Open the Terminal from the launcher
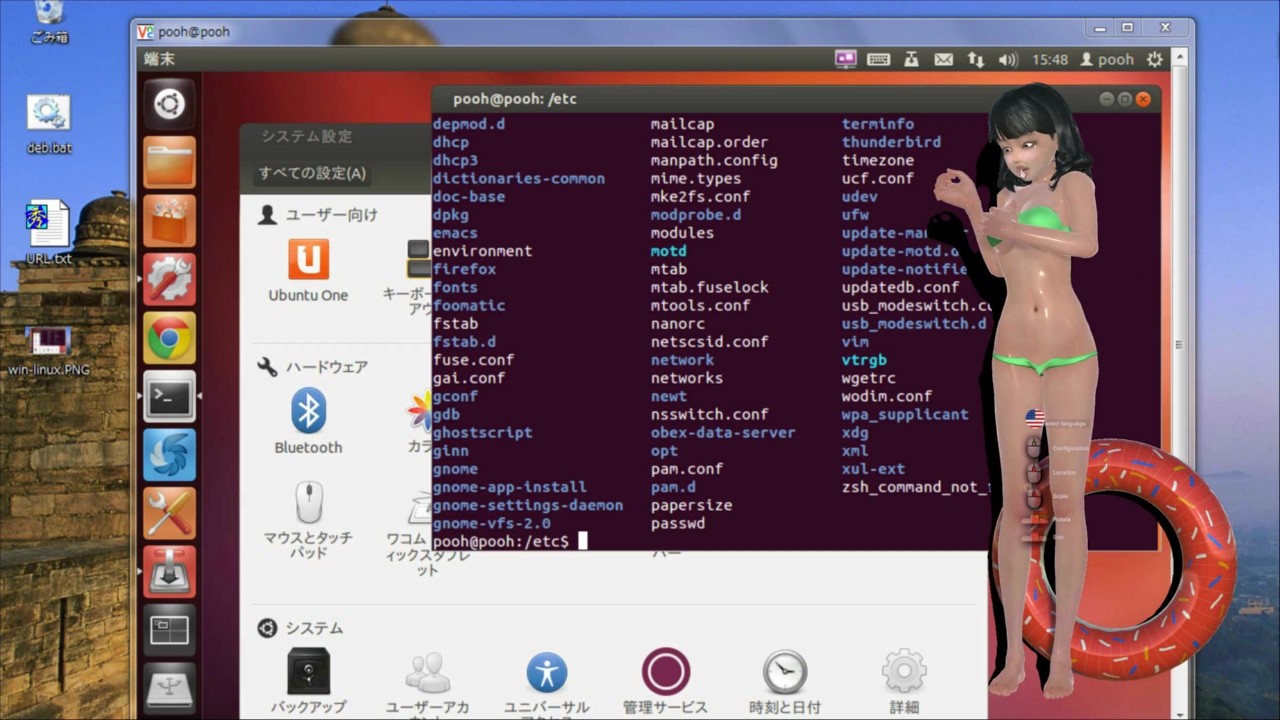The height and width of the screenshot is (720, 1280). pos(169,396)
